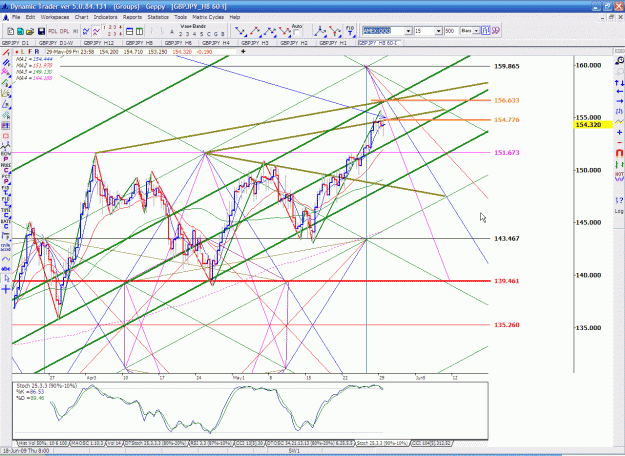The height and width of the screenshot is (456, 625).
Task: Click the RDL toolbar button
Action: click(x=53, y=31)
